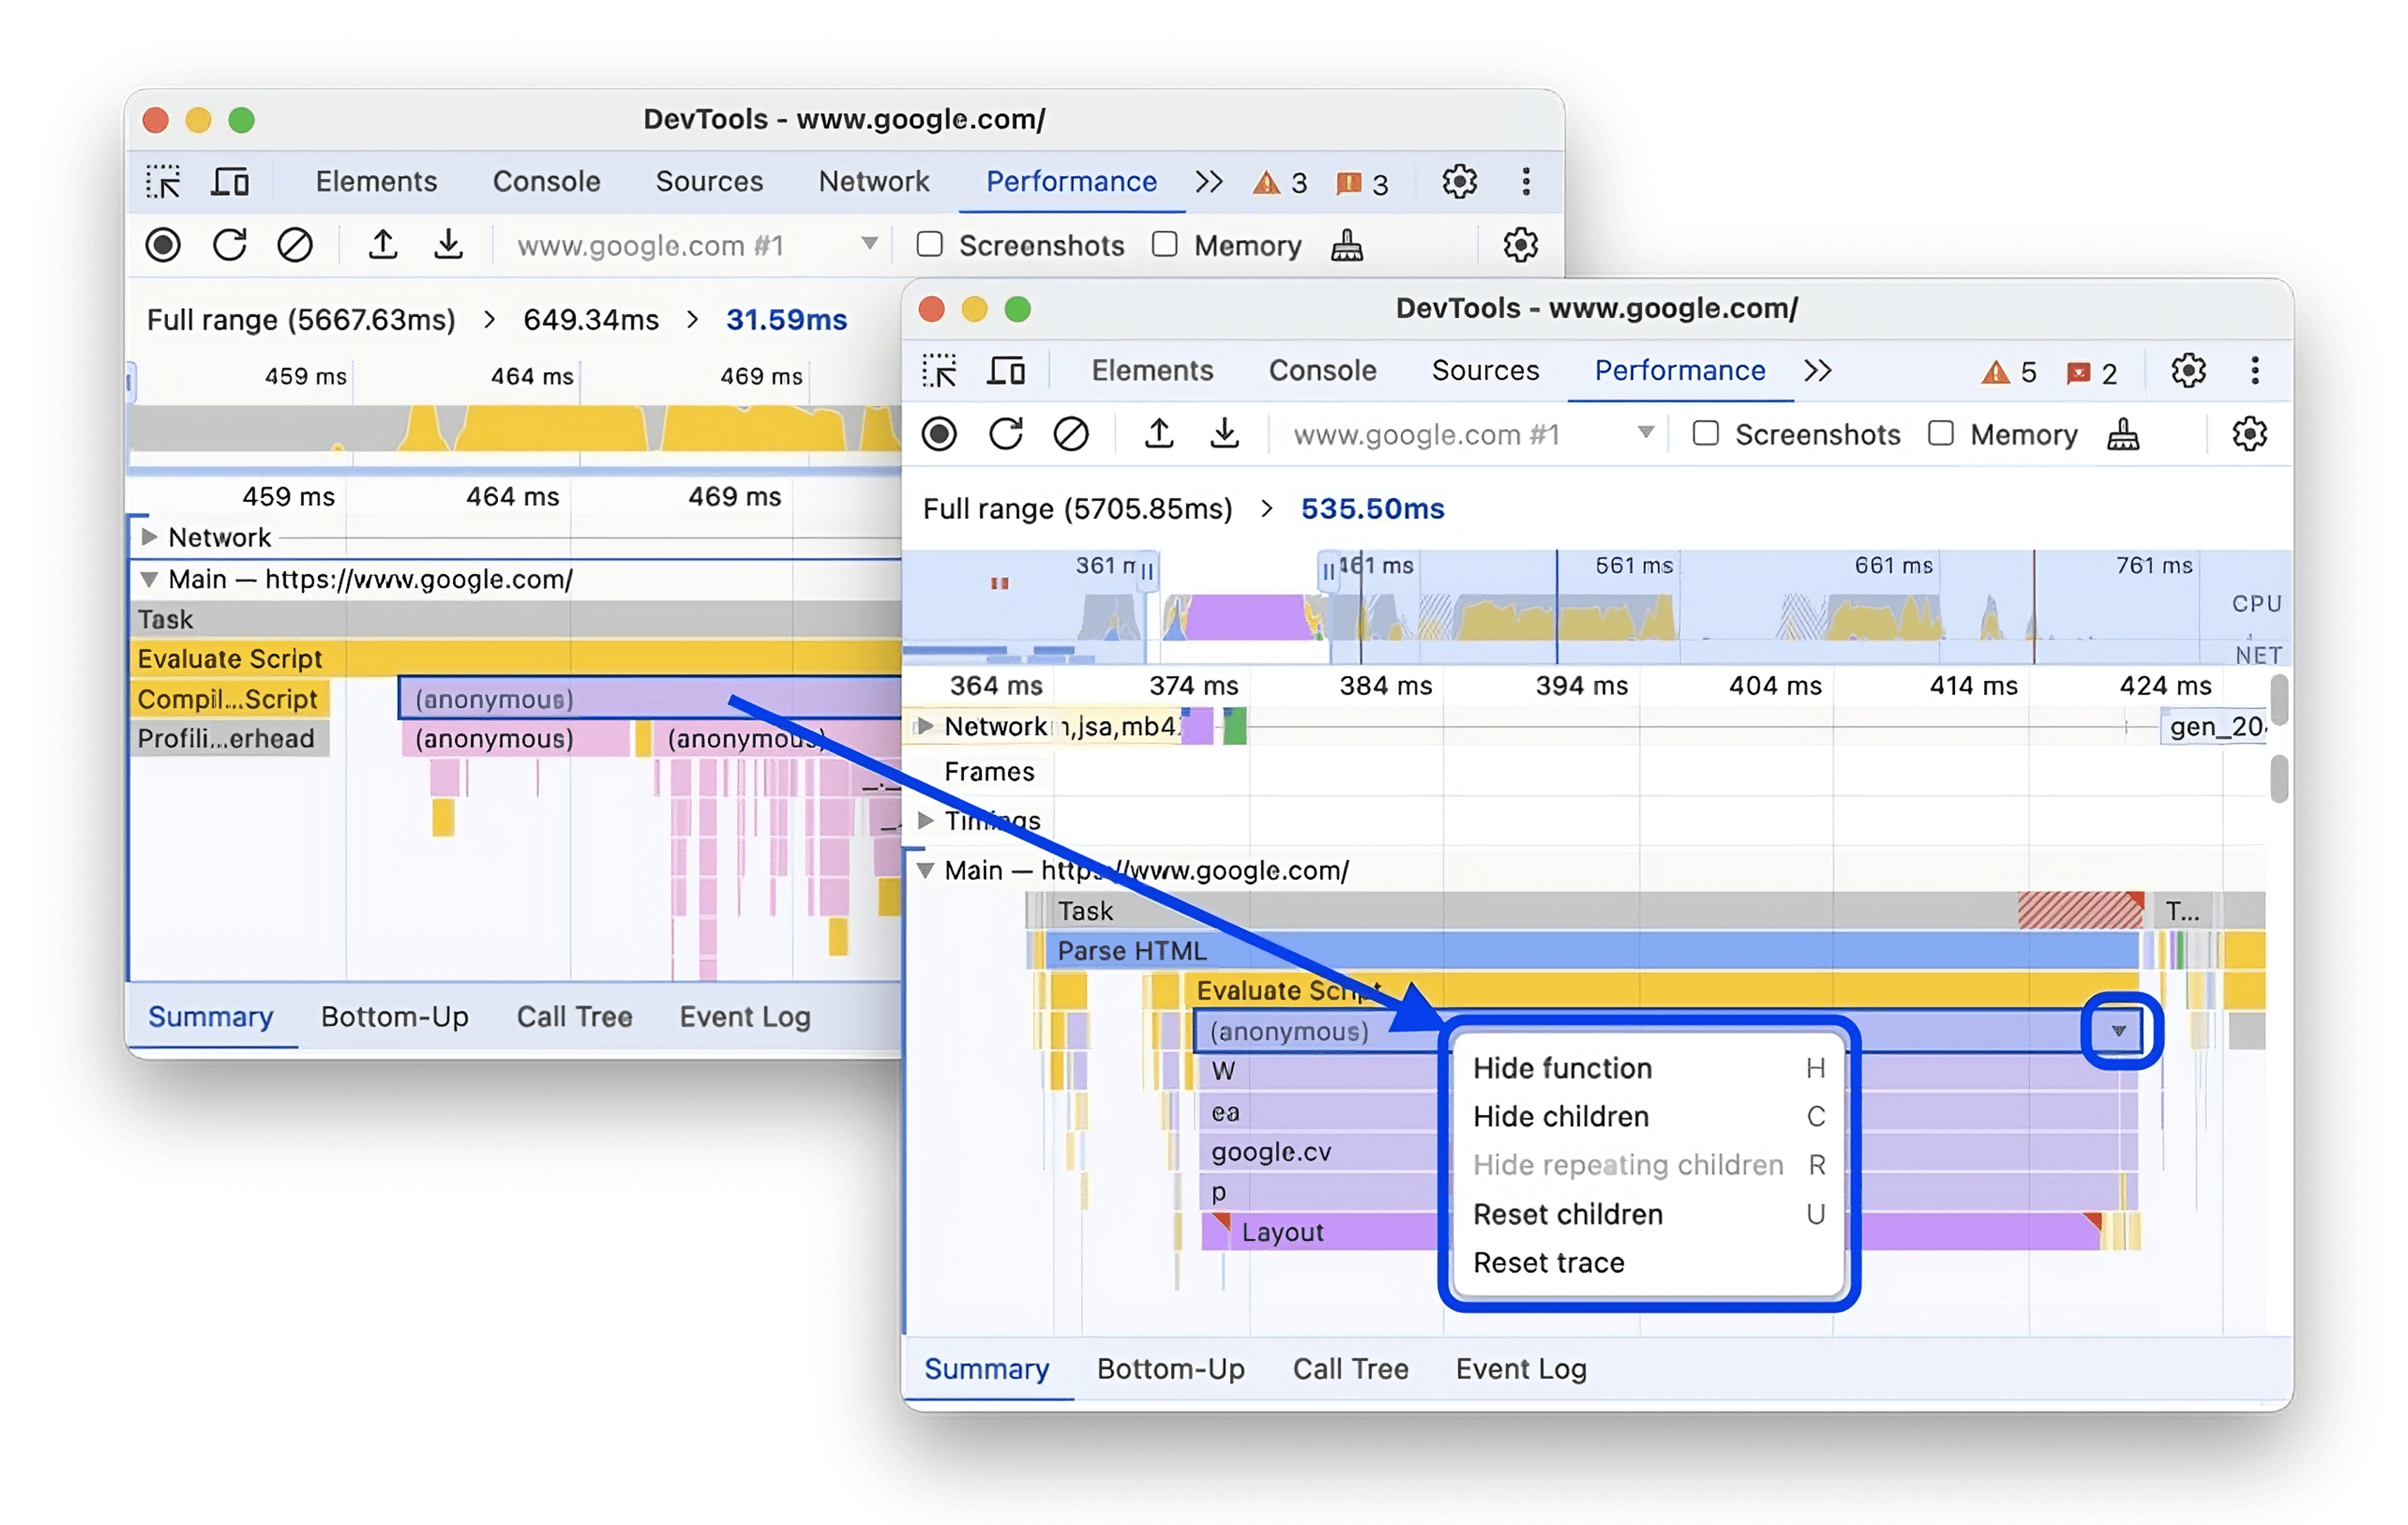
Task: Click record button in front DevTools window
Action: pos(939,434)
